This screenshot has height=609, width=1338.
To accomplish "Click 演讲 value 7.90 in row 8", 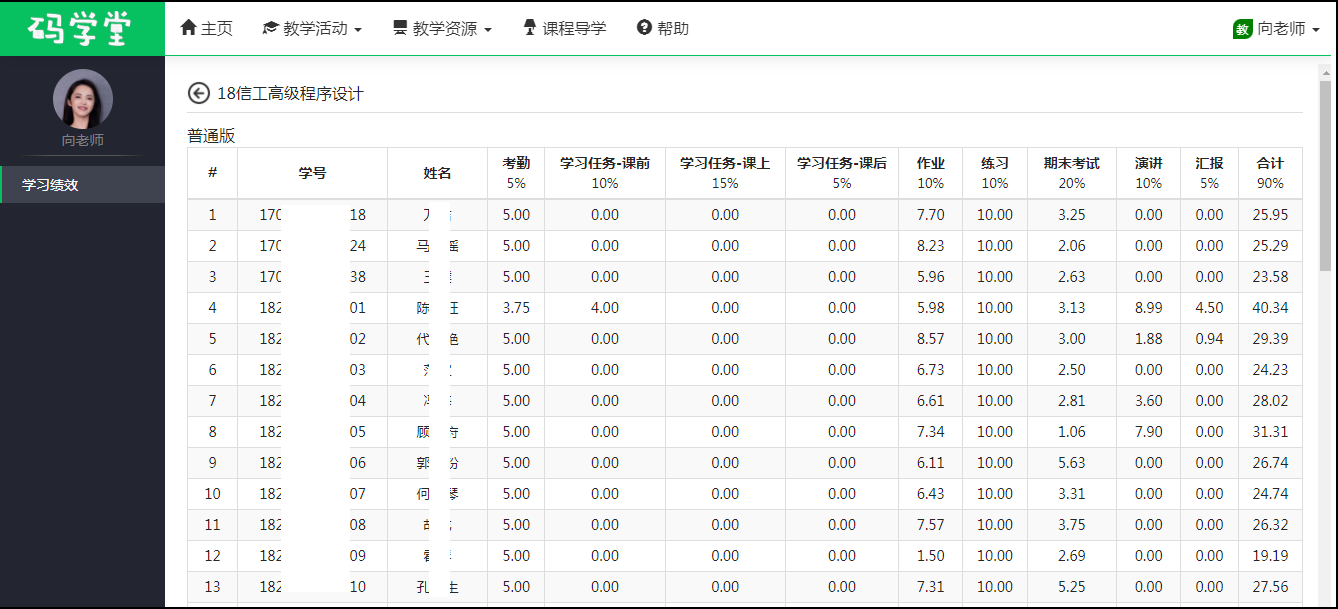I will (1149, 432).
